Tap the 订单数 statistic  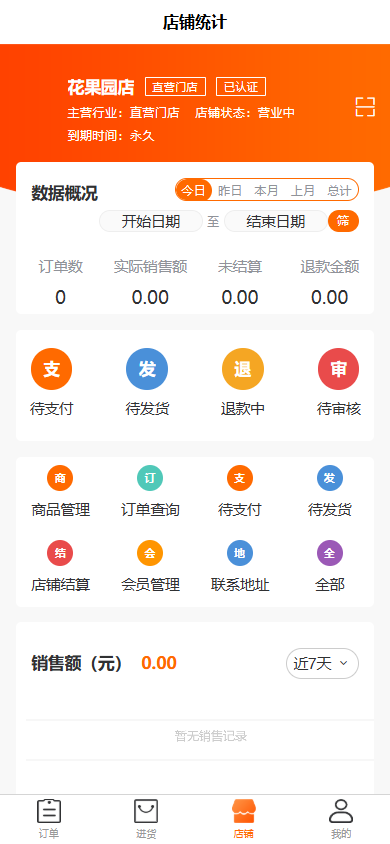click(x=61, y=282)
